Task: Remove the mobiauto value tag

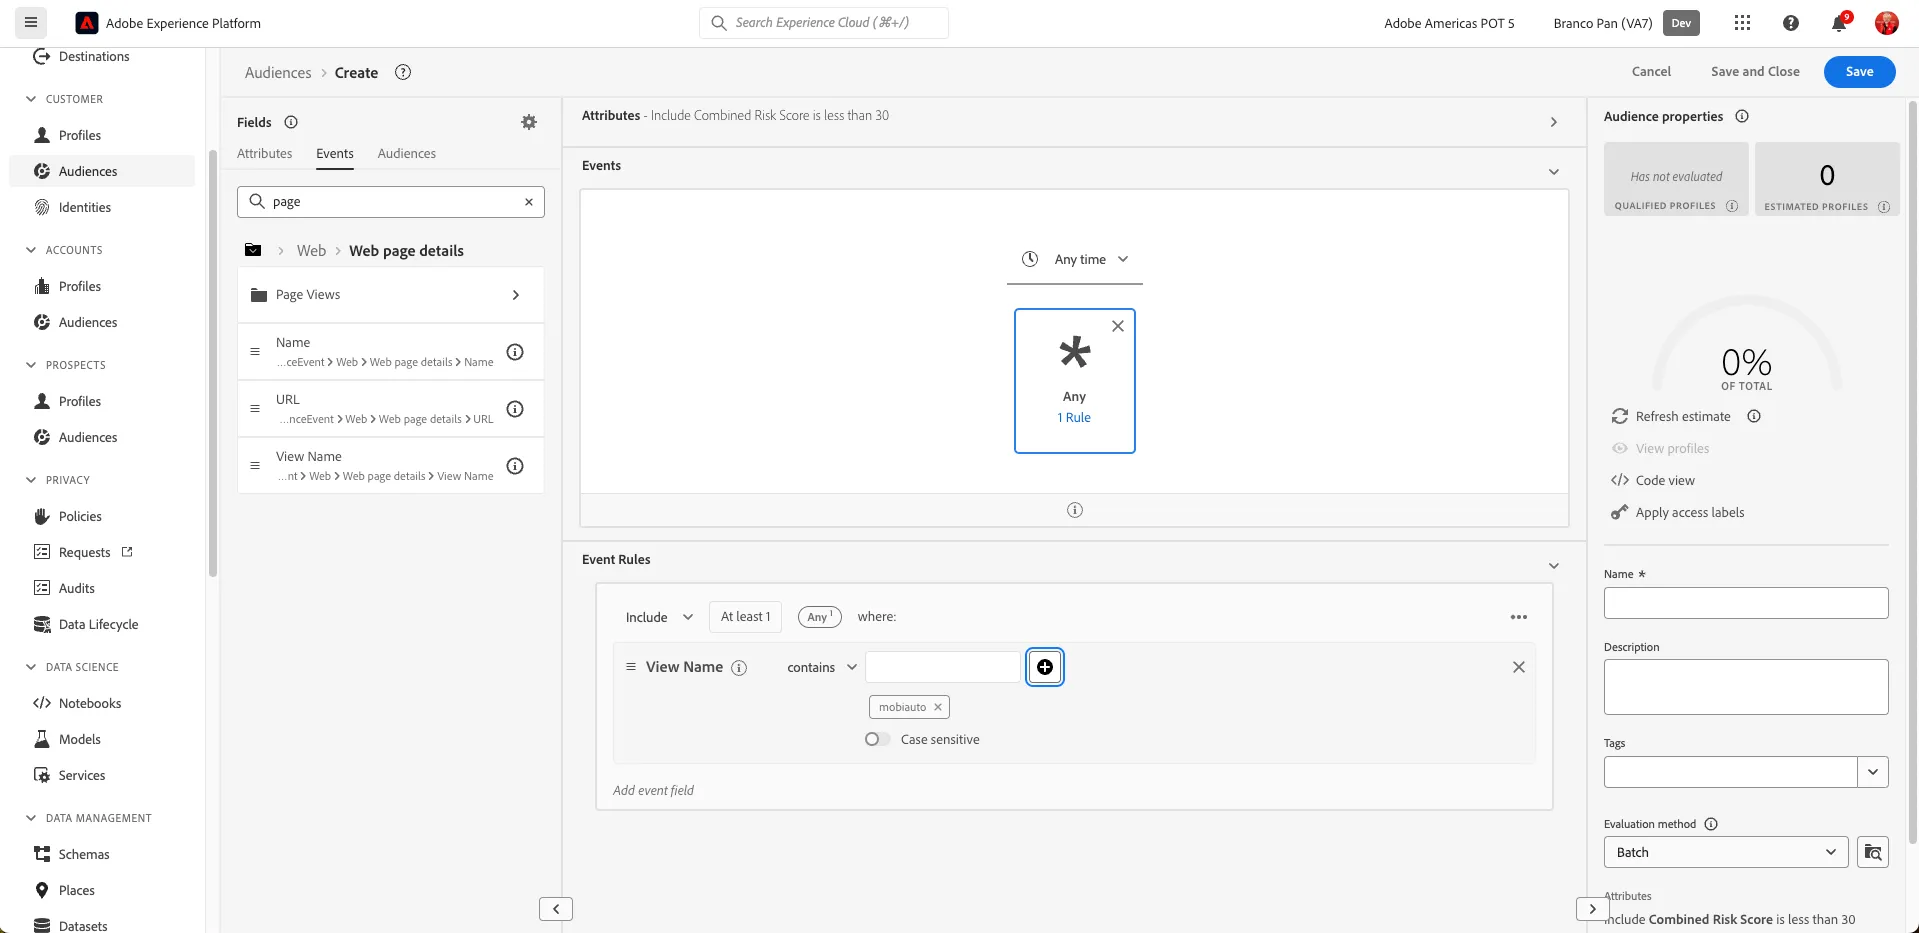Action: 938,707
